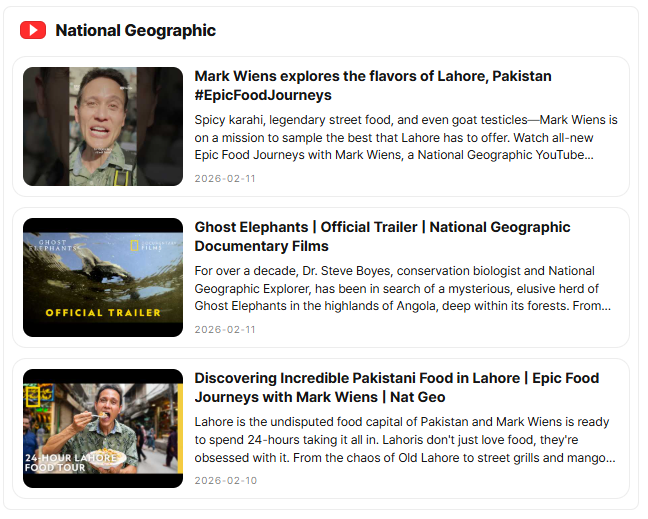Click the date under the #EpicFoodJourneys video
Screen dimensions: 648x519
click(225, 179)
